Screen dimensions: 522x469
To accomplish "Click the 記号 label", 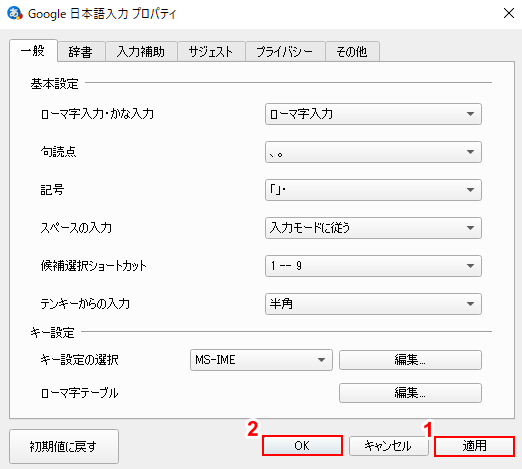I will pyautogui.click(x=52, y=190).
